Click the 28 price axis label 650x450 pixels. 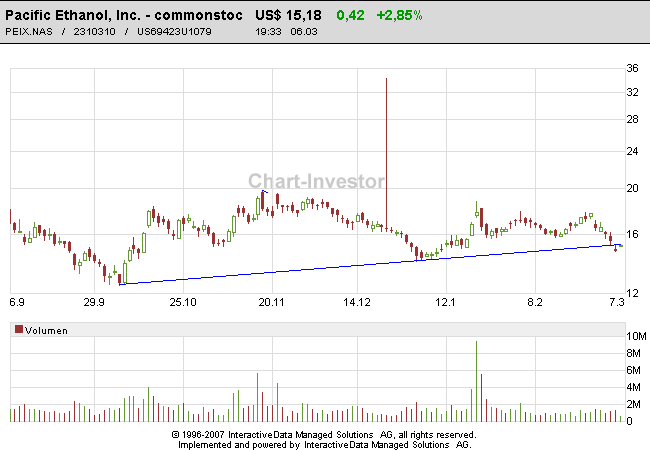tap(633, 119)
